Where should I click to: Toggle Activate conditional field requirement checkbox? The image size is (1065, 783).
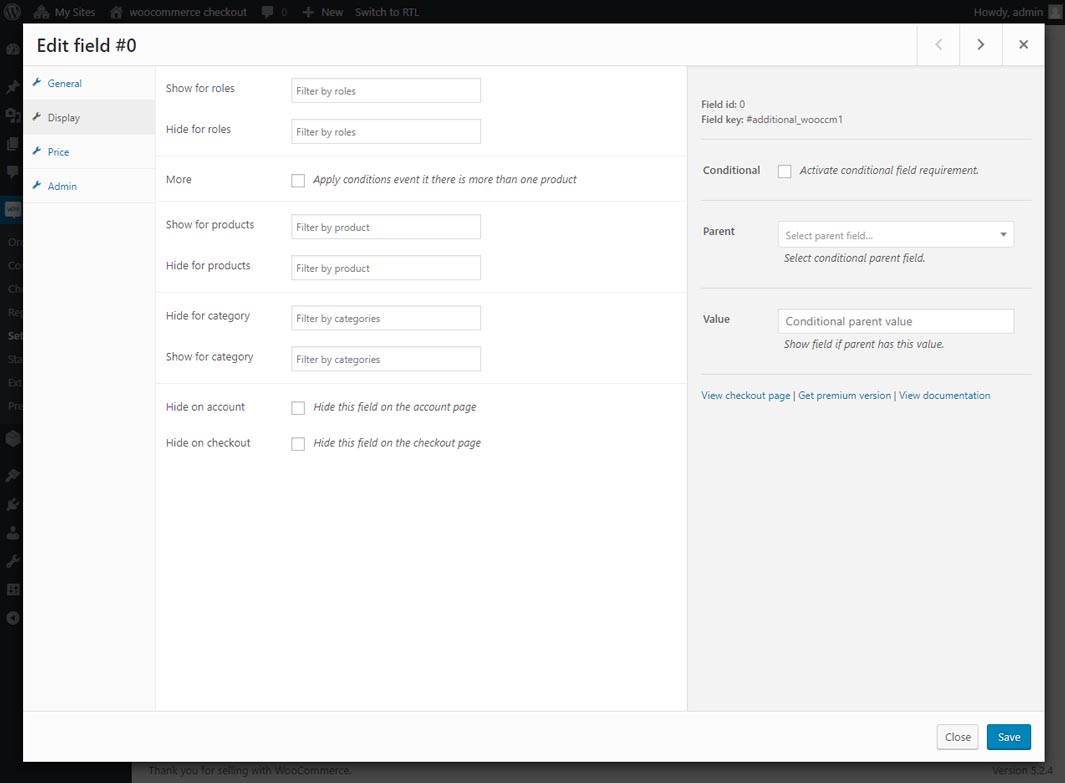tap(785, 172)
